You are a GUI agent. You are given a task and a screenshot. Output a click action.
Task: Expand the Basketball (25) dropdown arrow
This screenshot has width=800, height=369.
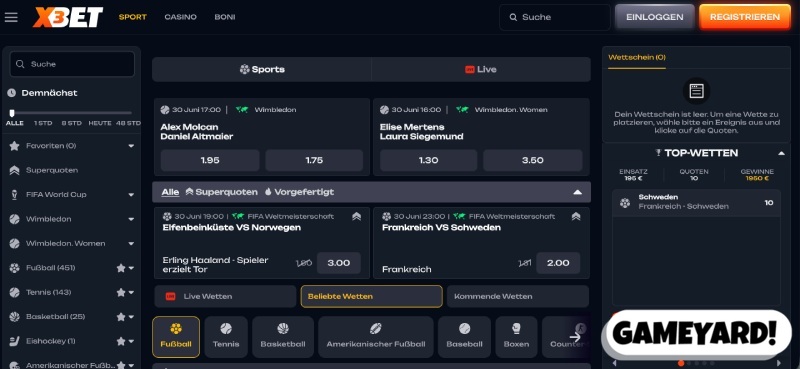click(131, 317)
